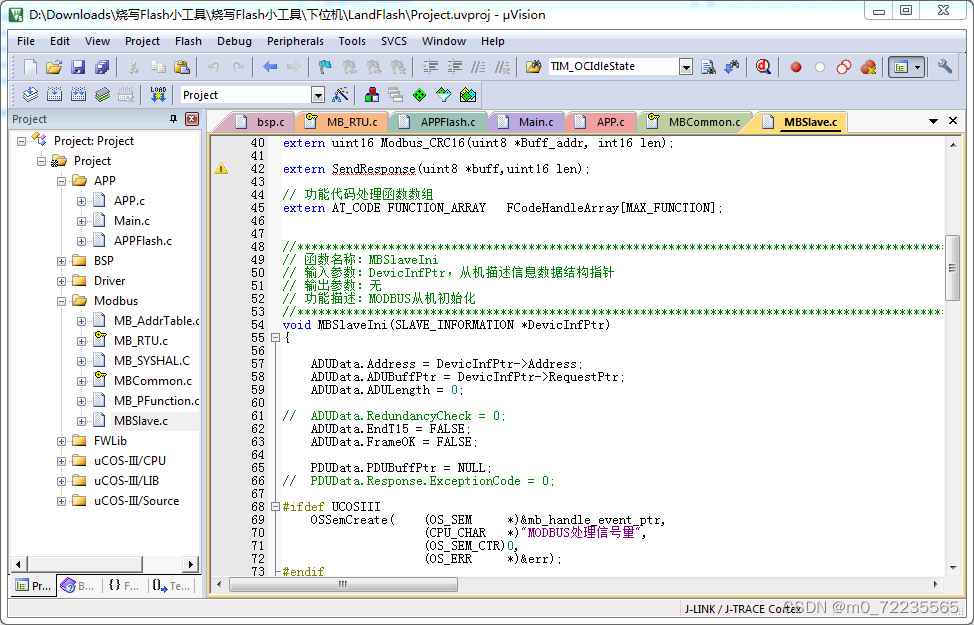
Task: Expand the uCOS-III/Source folder
Action: pyautogui.click(x=61, y=501)
